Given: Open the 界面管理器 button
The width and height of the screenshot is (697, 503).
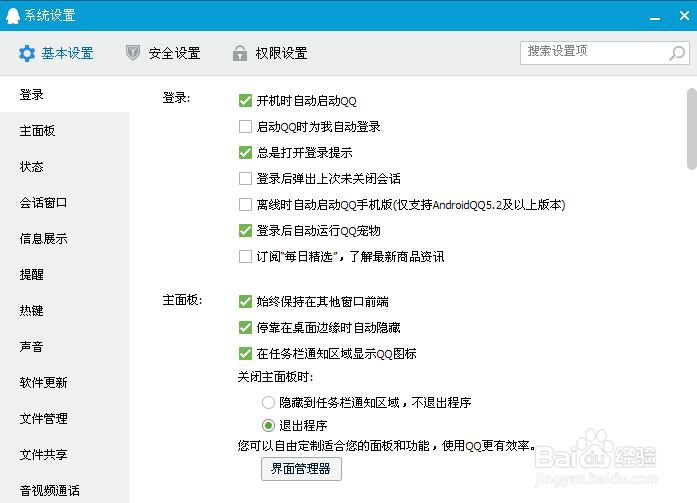Looking at the screenshot, I should 301,469.
